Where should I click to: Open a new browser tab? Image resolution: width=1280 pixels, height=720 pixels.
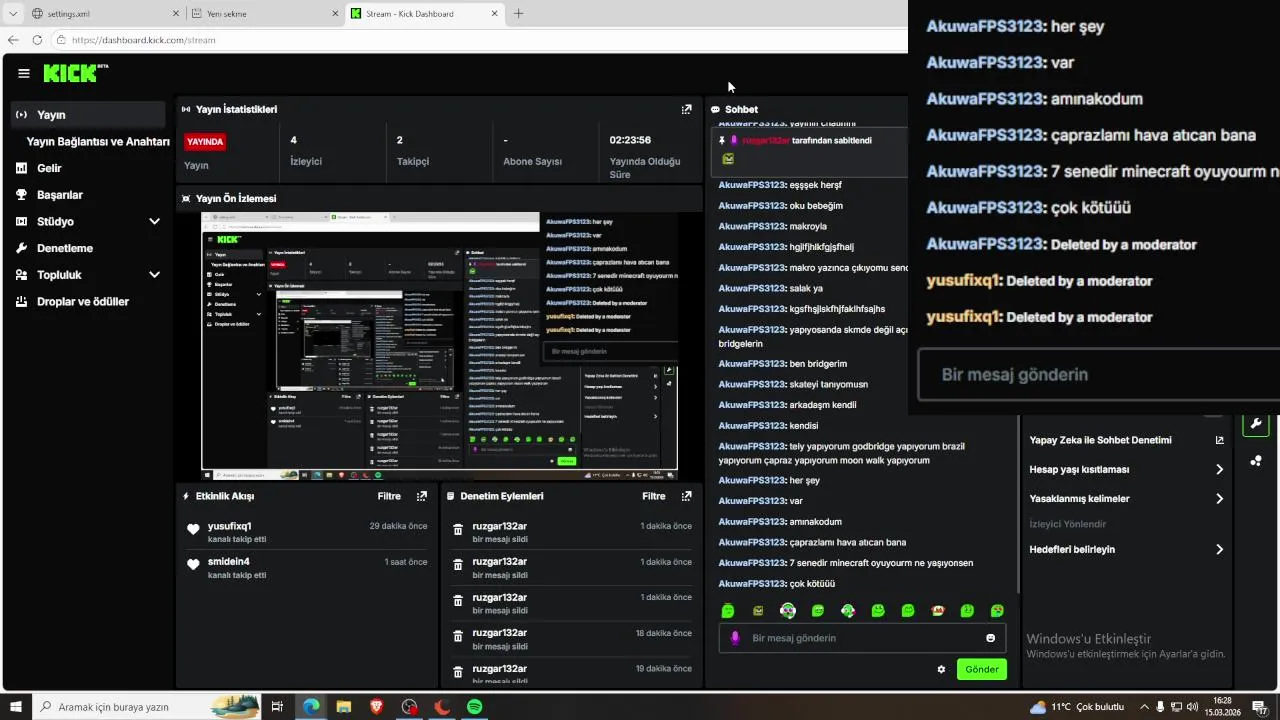tap(518, 14)
